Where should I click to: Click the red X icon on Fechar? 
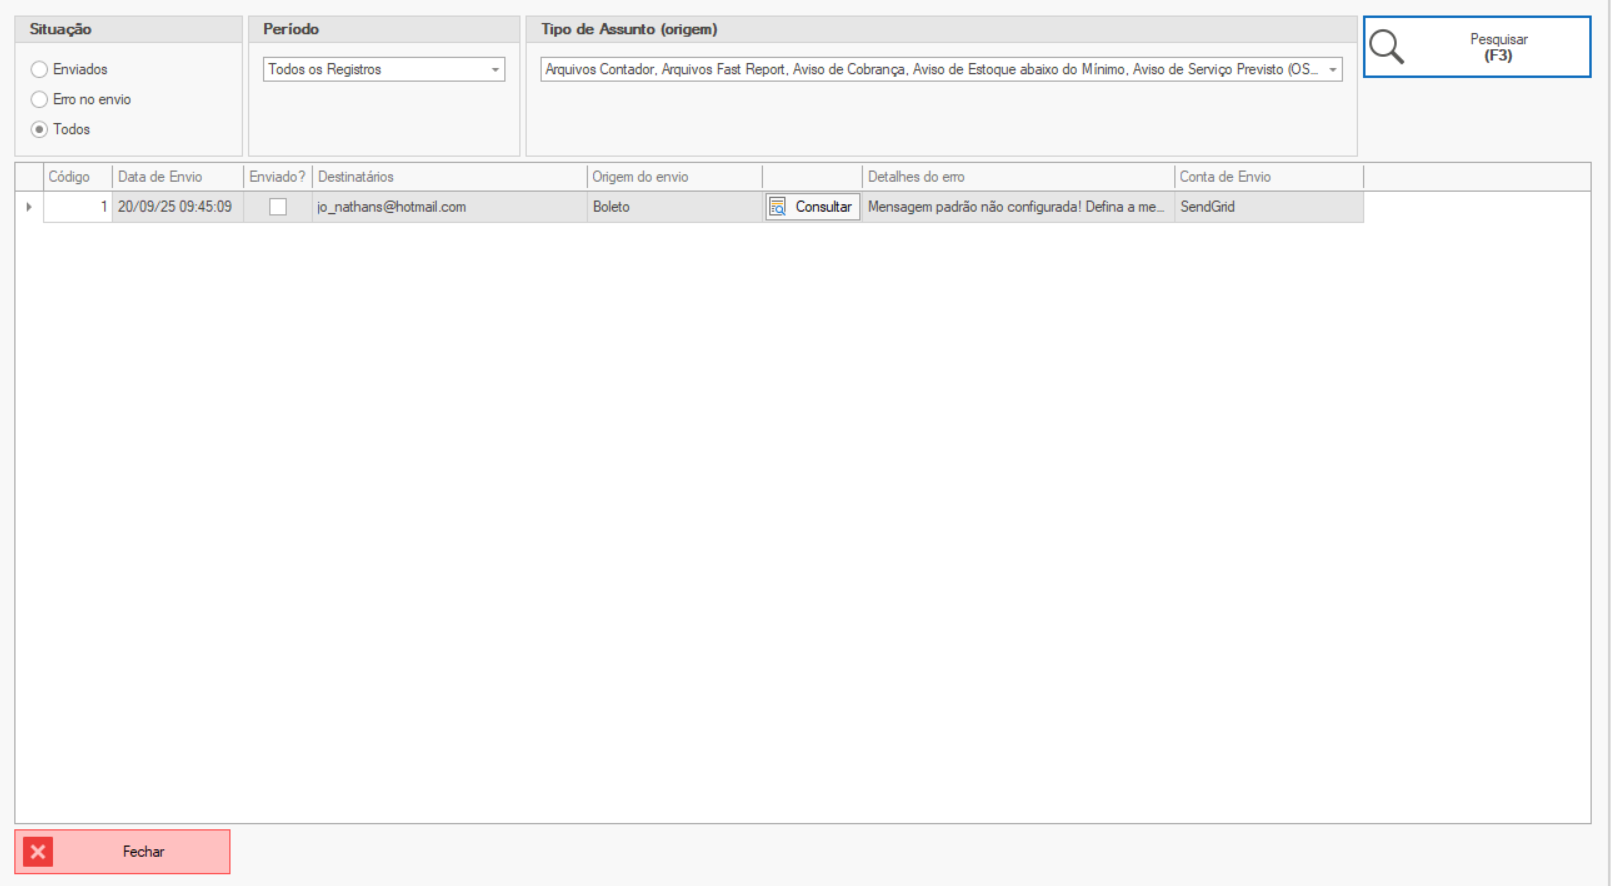pos(38,852)
